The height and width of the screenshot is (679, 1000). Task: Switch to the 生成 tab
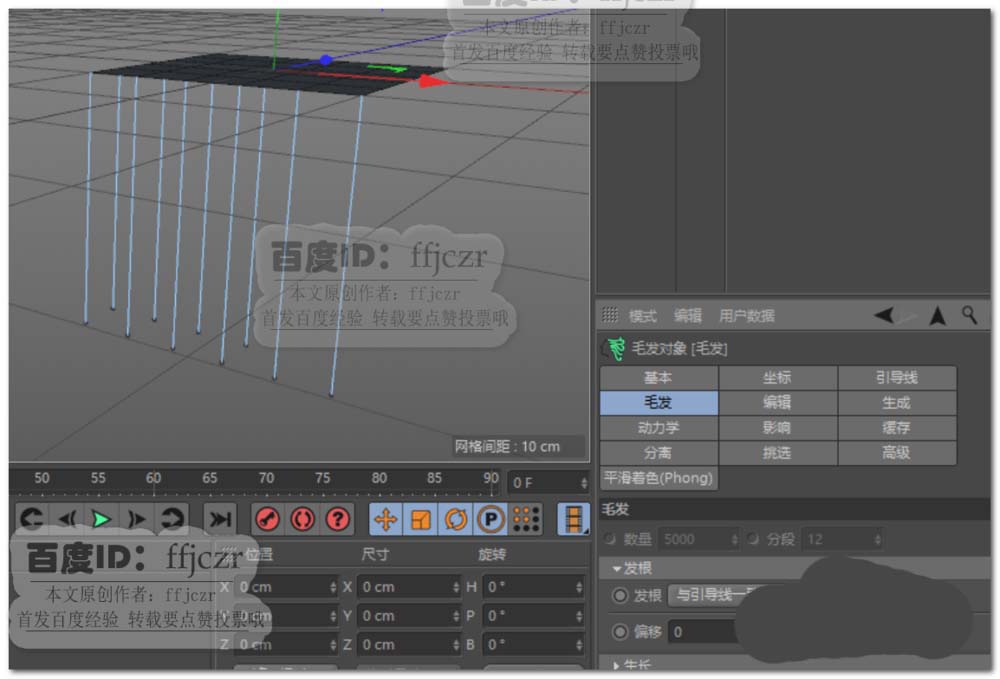pos(897,402)
